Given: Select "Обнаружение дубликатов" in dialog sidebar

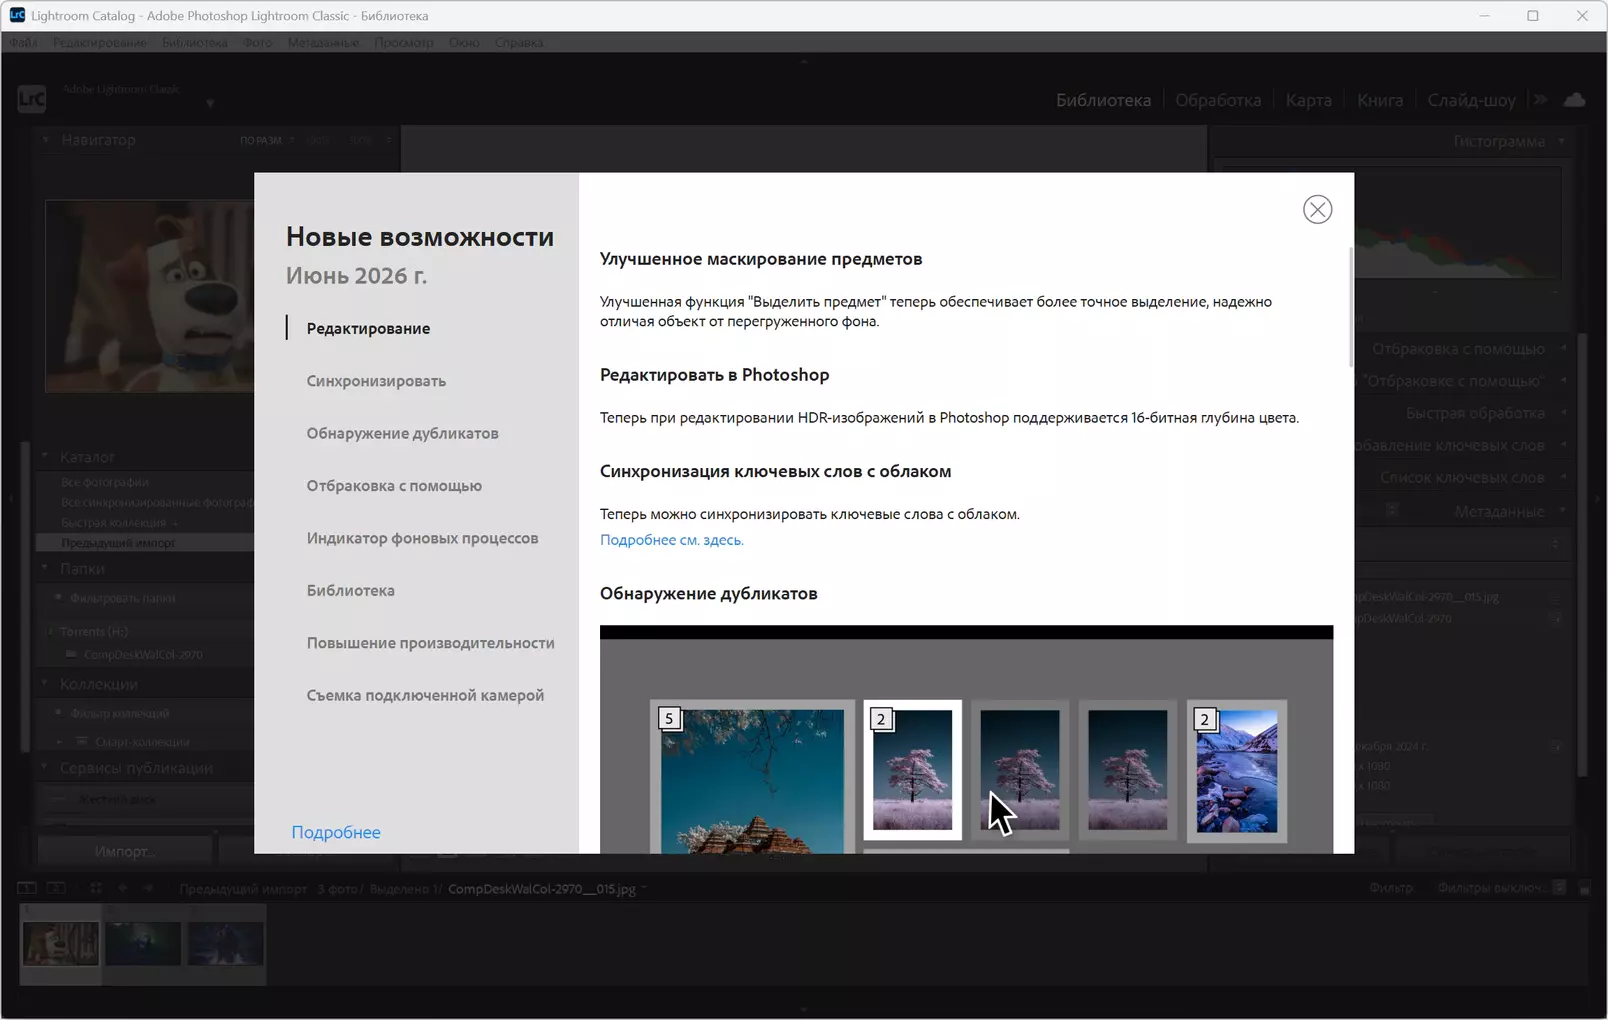Looking at the screenshot, I should click(x=402, y=433).
